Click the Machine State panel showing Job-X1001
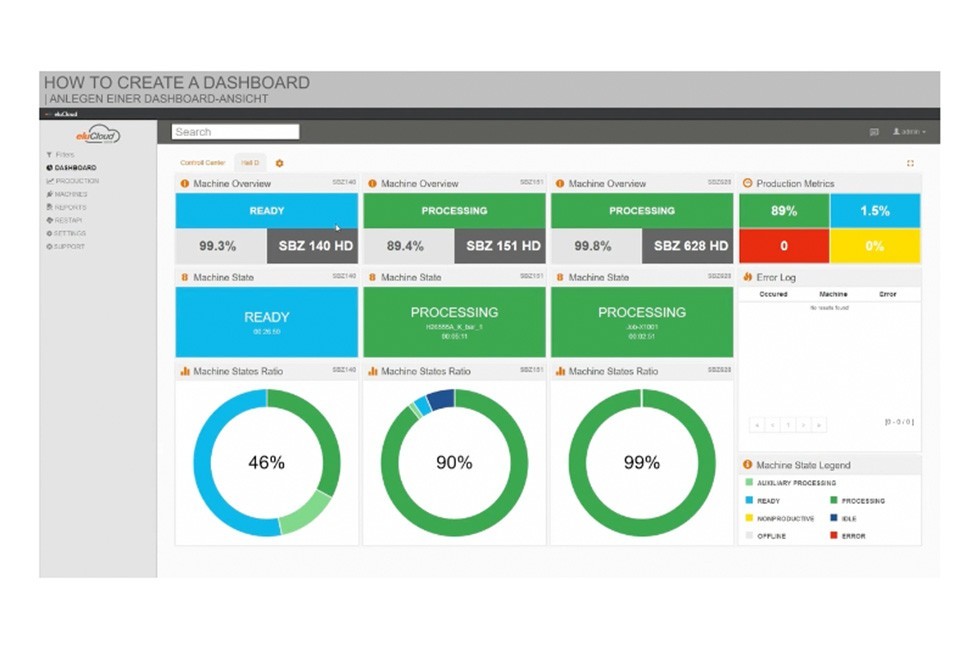Screen dimensions: 980x653 [642, 322]
